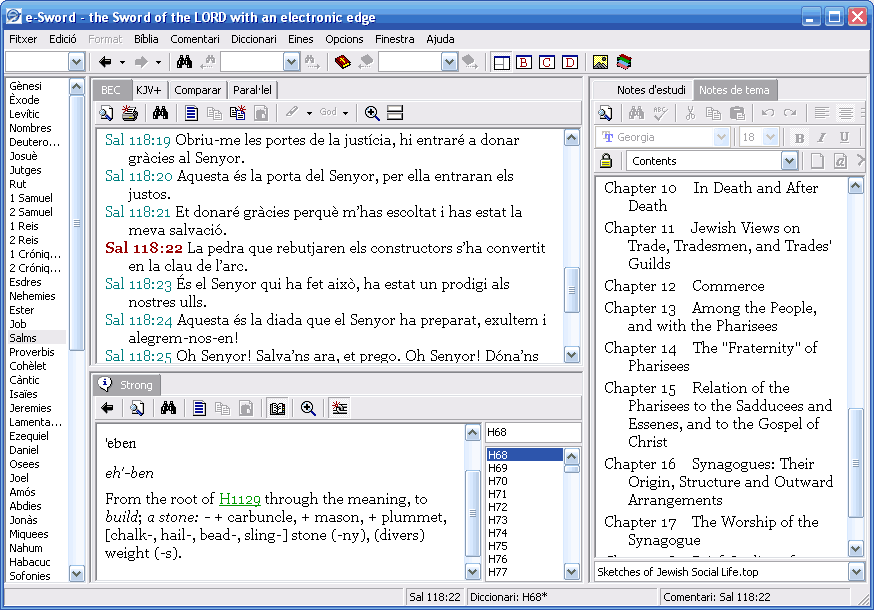
Task: Click the main toolbar back arrow
Action: tap(105, 62)
